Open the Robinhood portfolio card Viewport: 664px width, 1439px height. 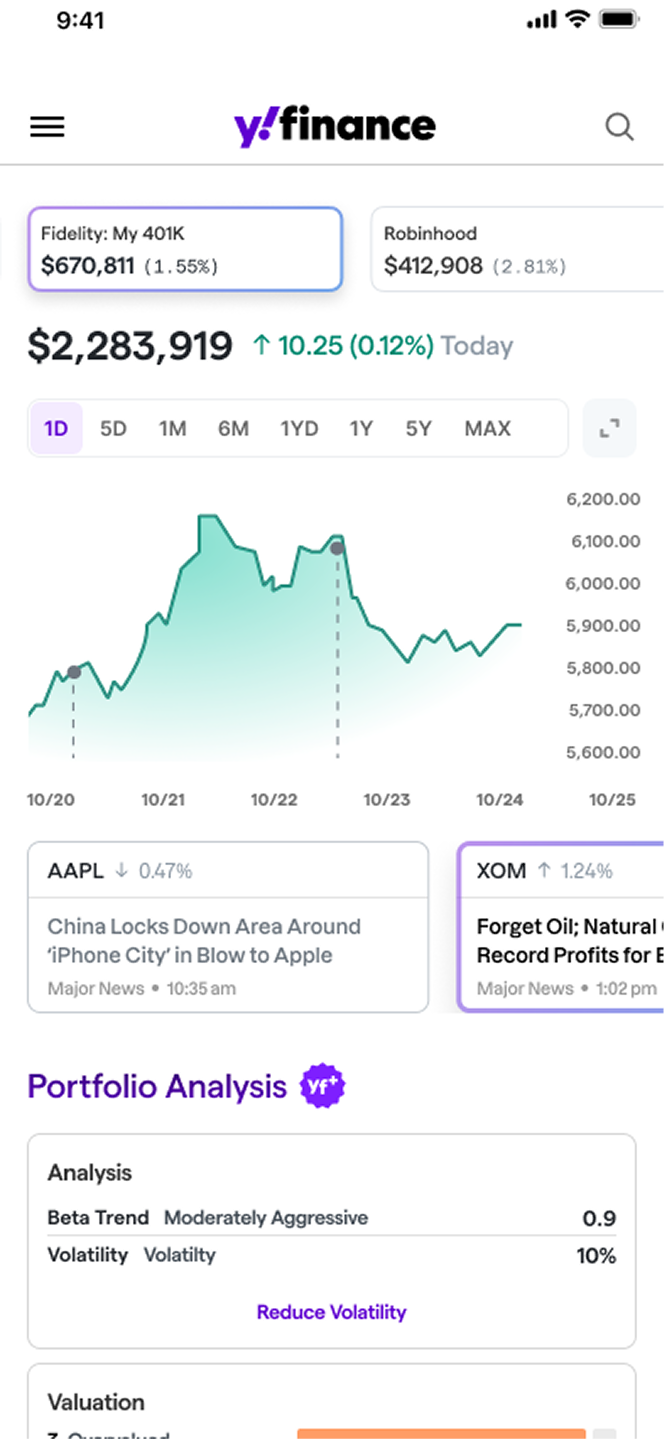tap(517, 249)
